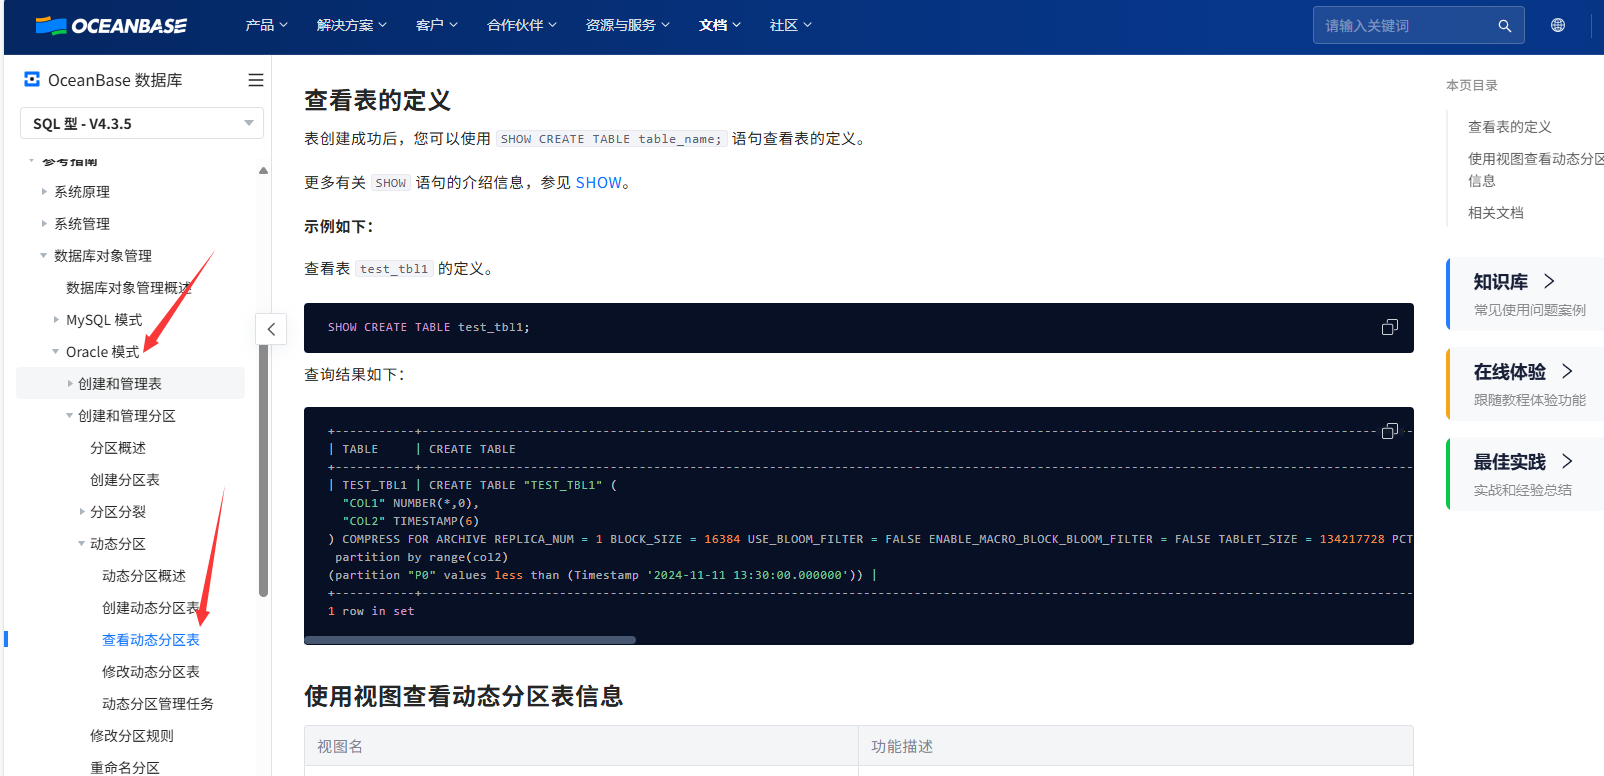The width and height of the screenshot is (1604, 776).
Task: Click the OceanBase logo
Action: (111, 26)
